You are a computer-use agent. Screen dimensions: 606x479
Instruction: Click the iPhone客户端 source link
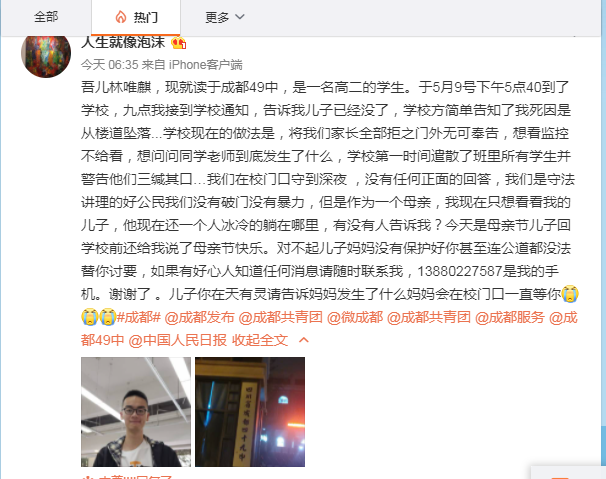[x=206, y=65]
